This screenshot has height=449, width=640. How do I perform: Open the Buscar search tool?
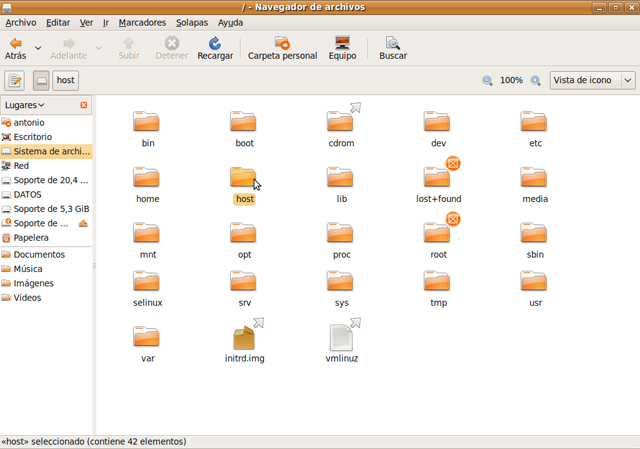click(393, 44)
